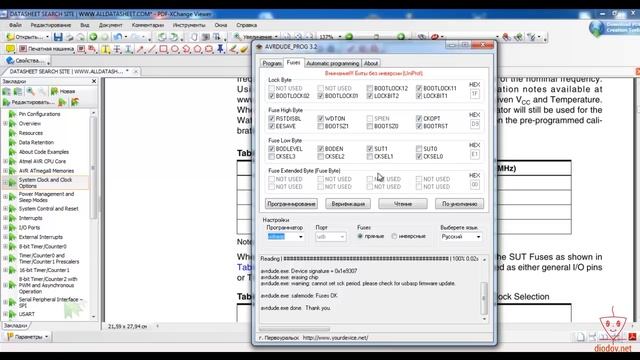Screen dimensions: 640x360
Task: Click the rotate counterclockwise icon
Action: click(x=162, y=37)
